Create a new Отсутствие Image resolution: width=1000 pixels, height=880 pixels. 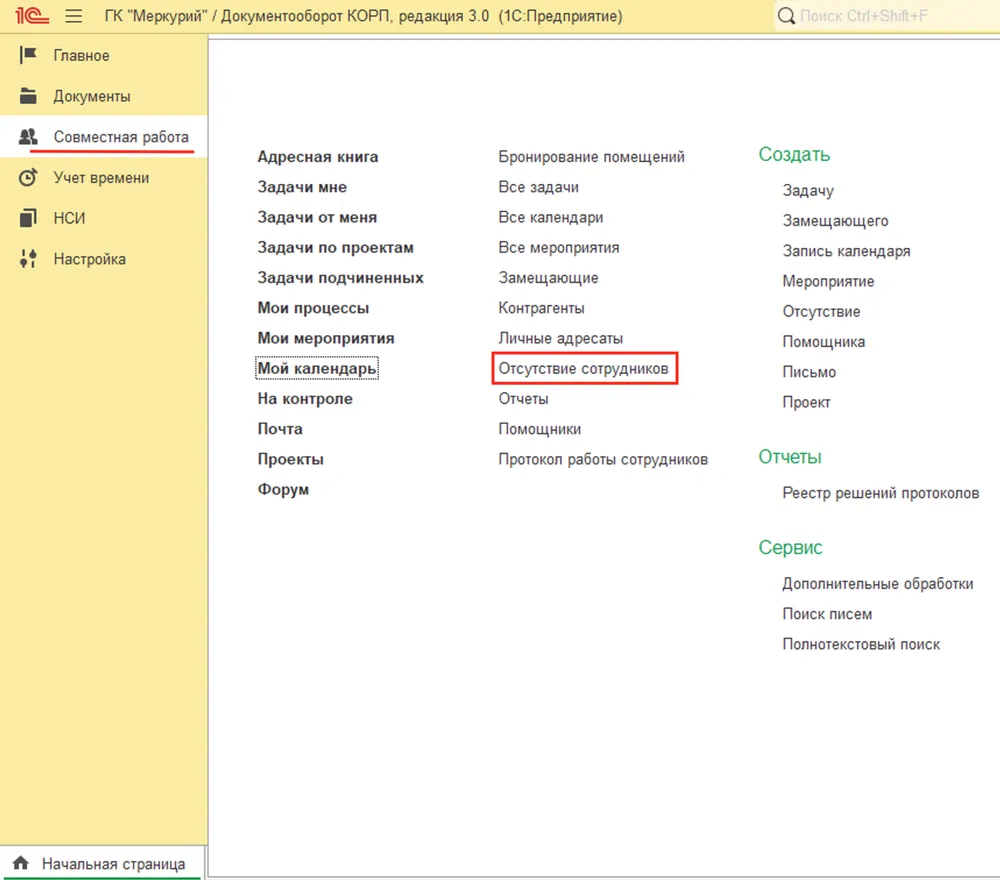[821, 312]
